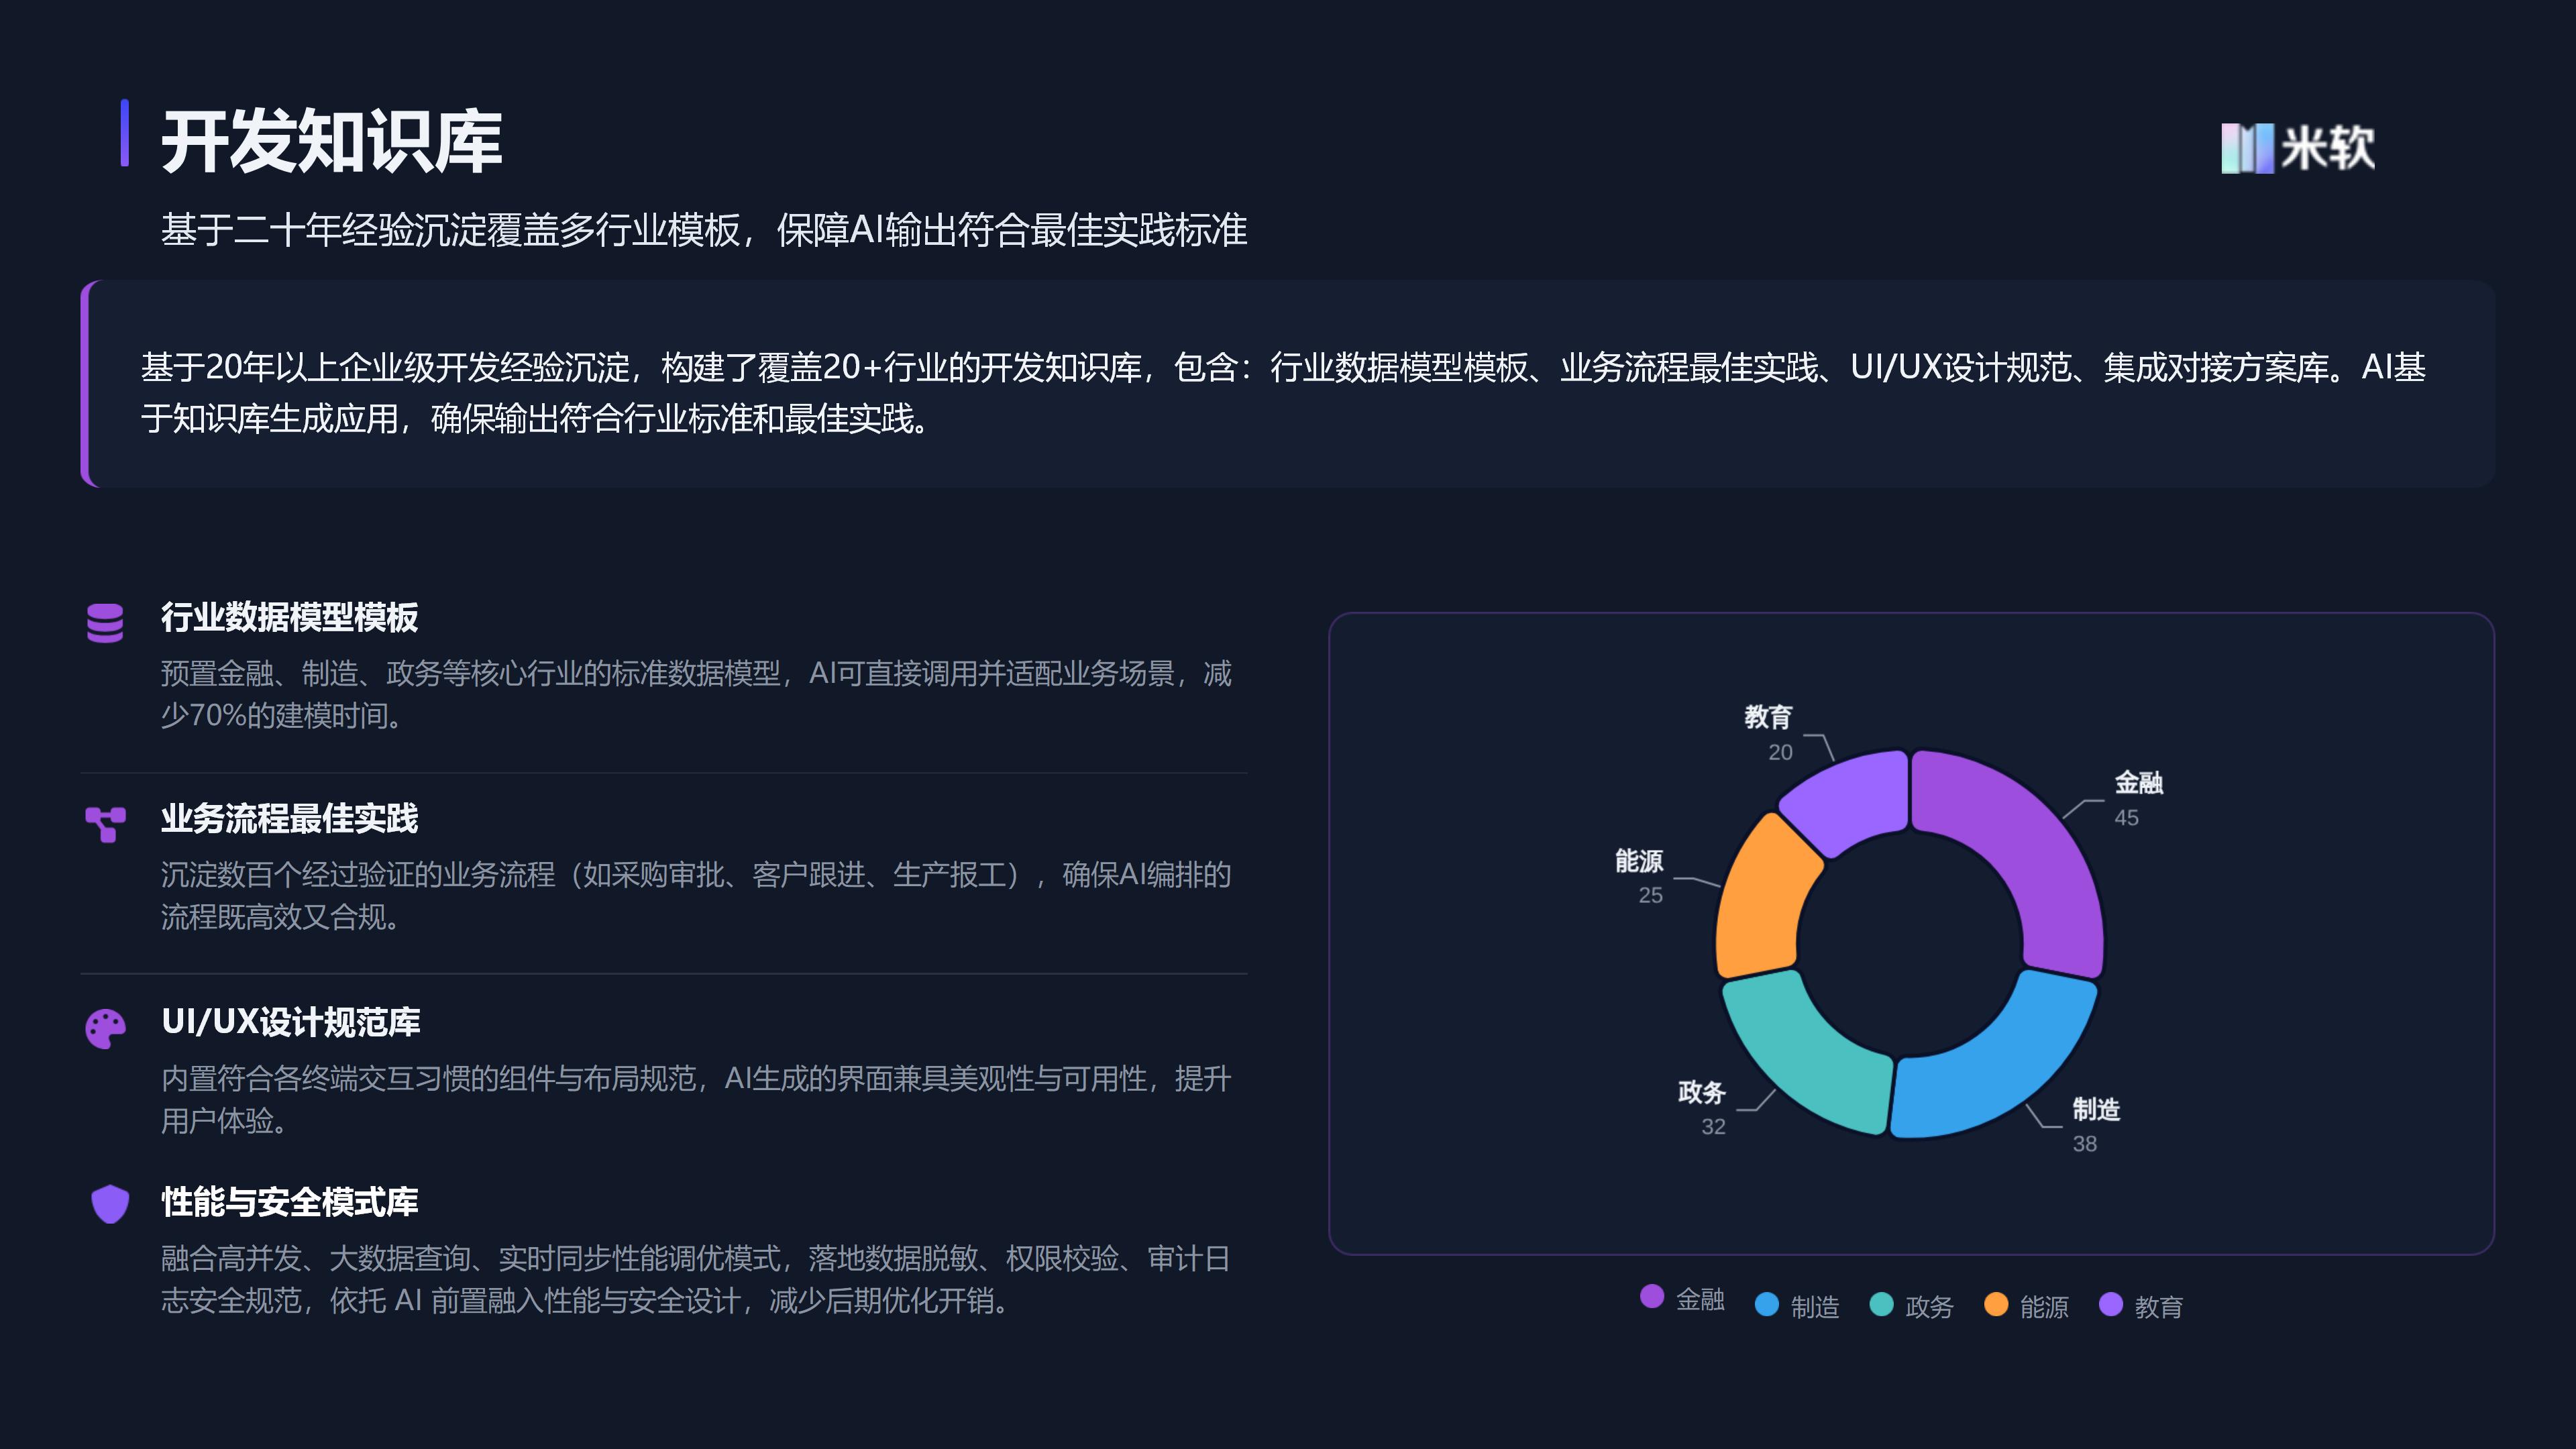Click the database icon beside 行业数据模型模板

click(105, 622)
